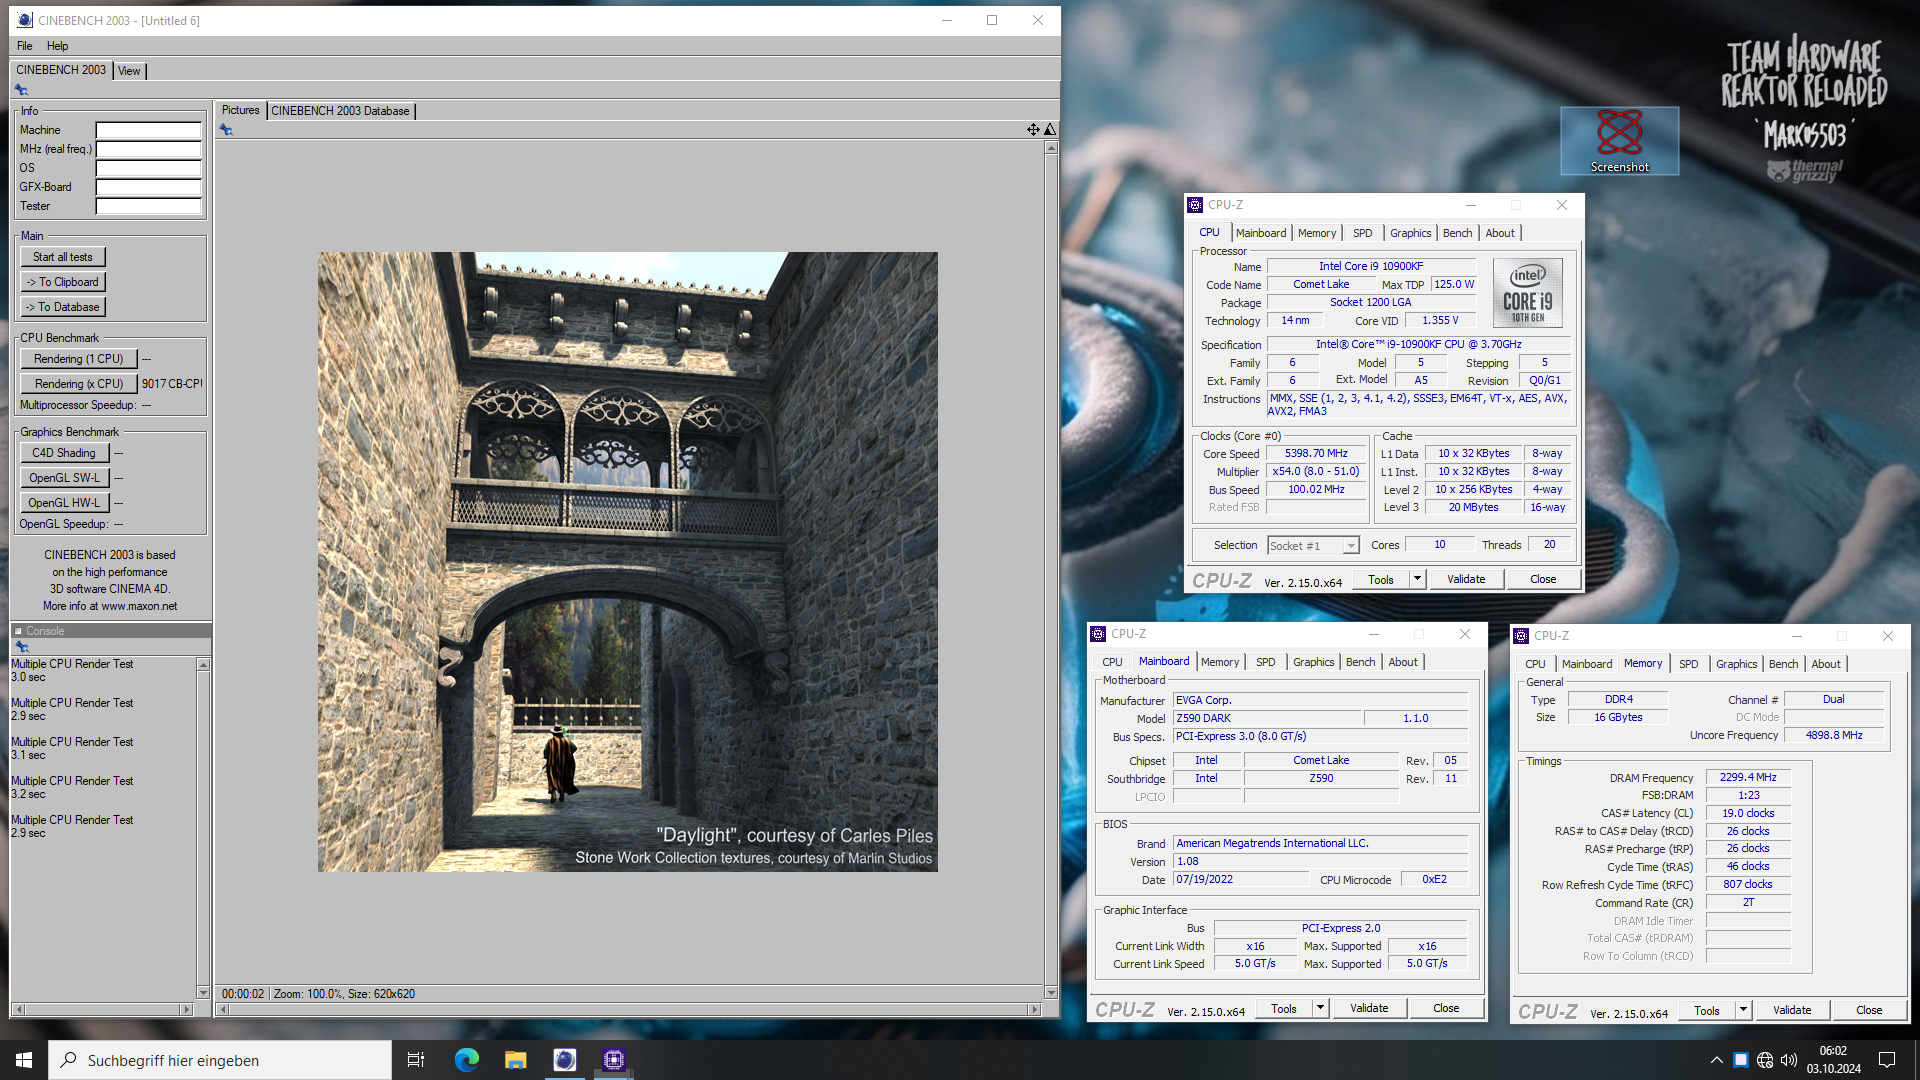1920x1080 pixels.
Task: Click the console vertical scrollbar down arrow
Action: point(203,993)
